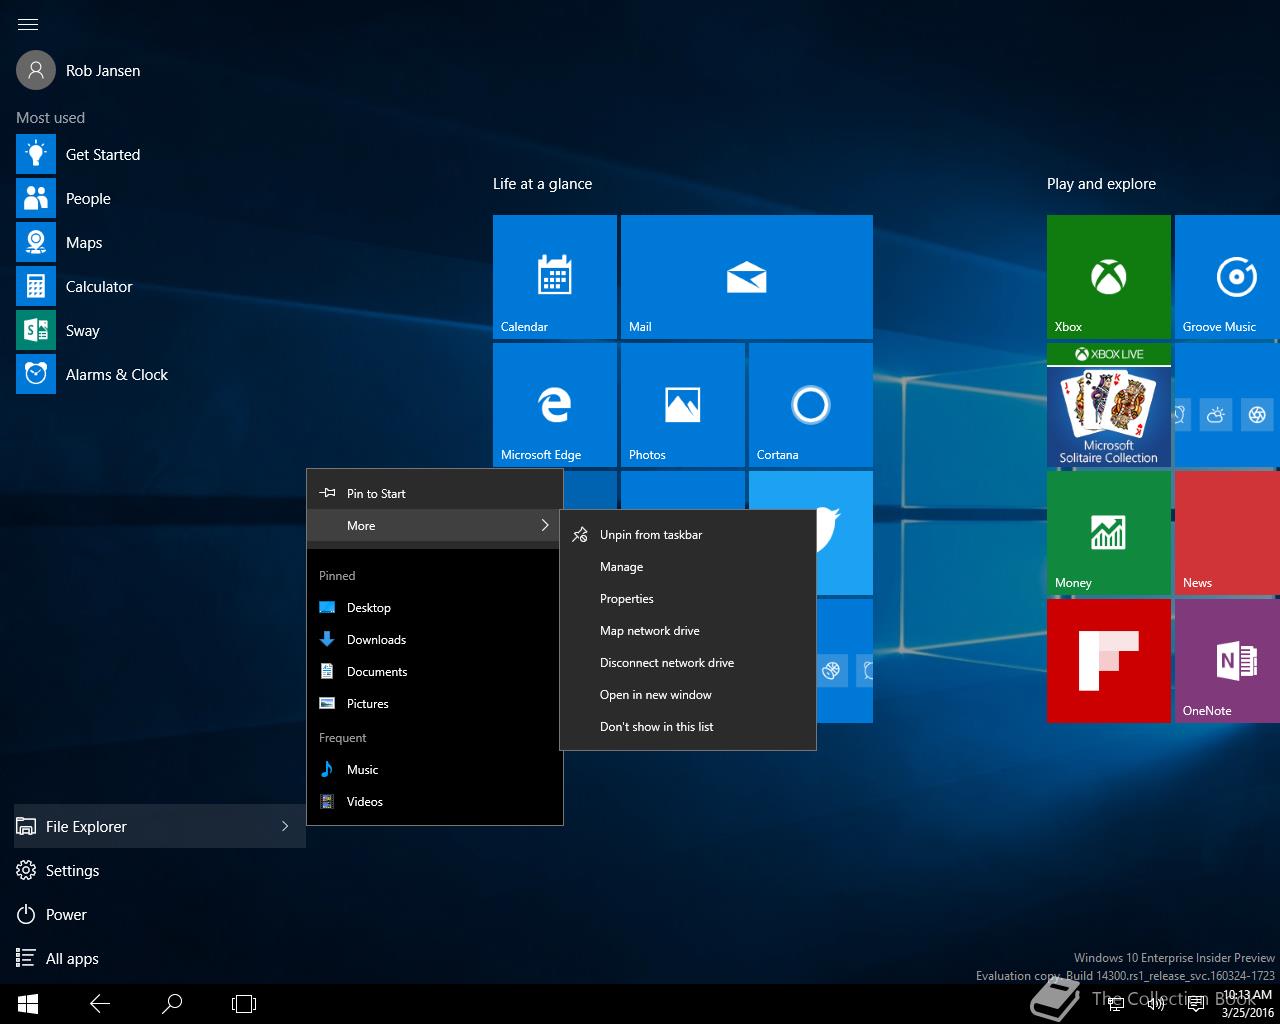1280x1024 pixels.
Task: Show All apps list
Action: [x=160, y=958]
